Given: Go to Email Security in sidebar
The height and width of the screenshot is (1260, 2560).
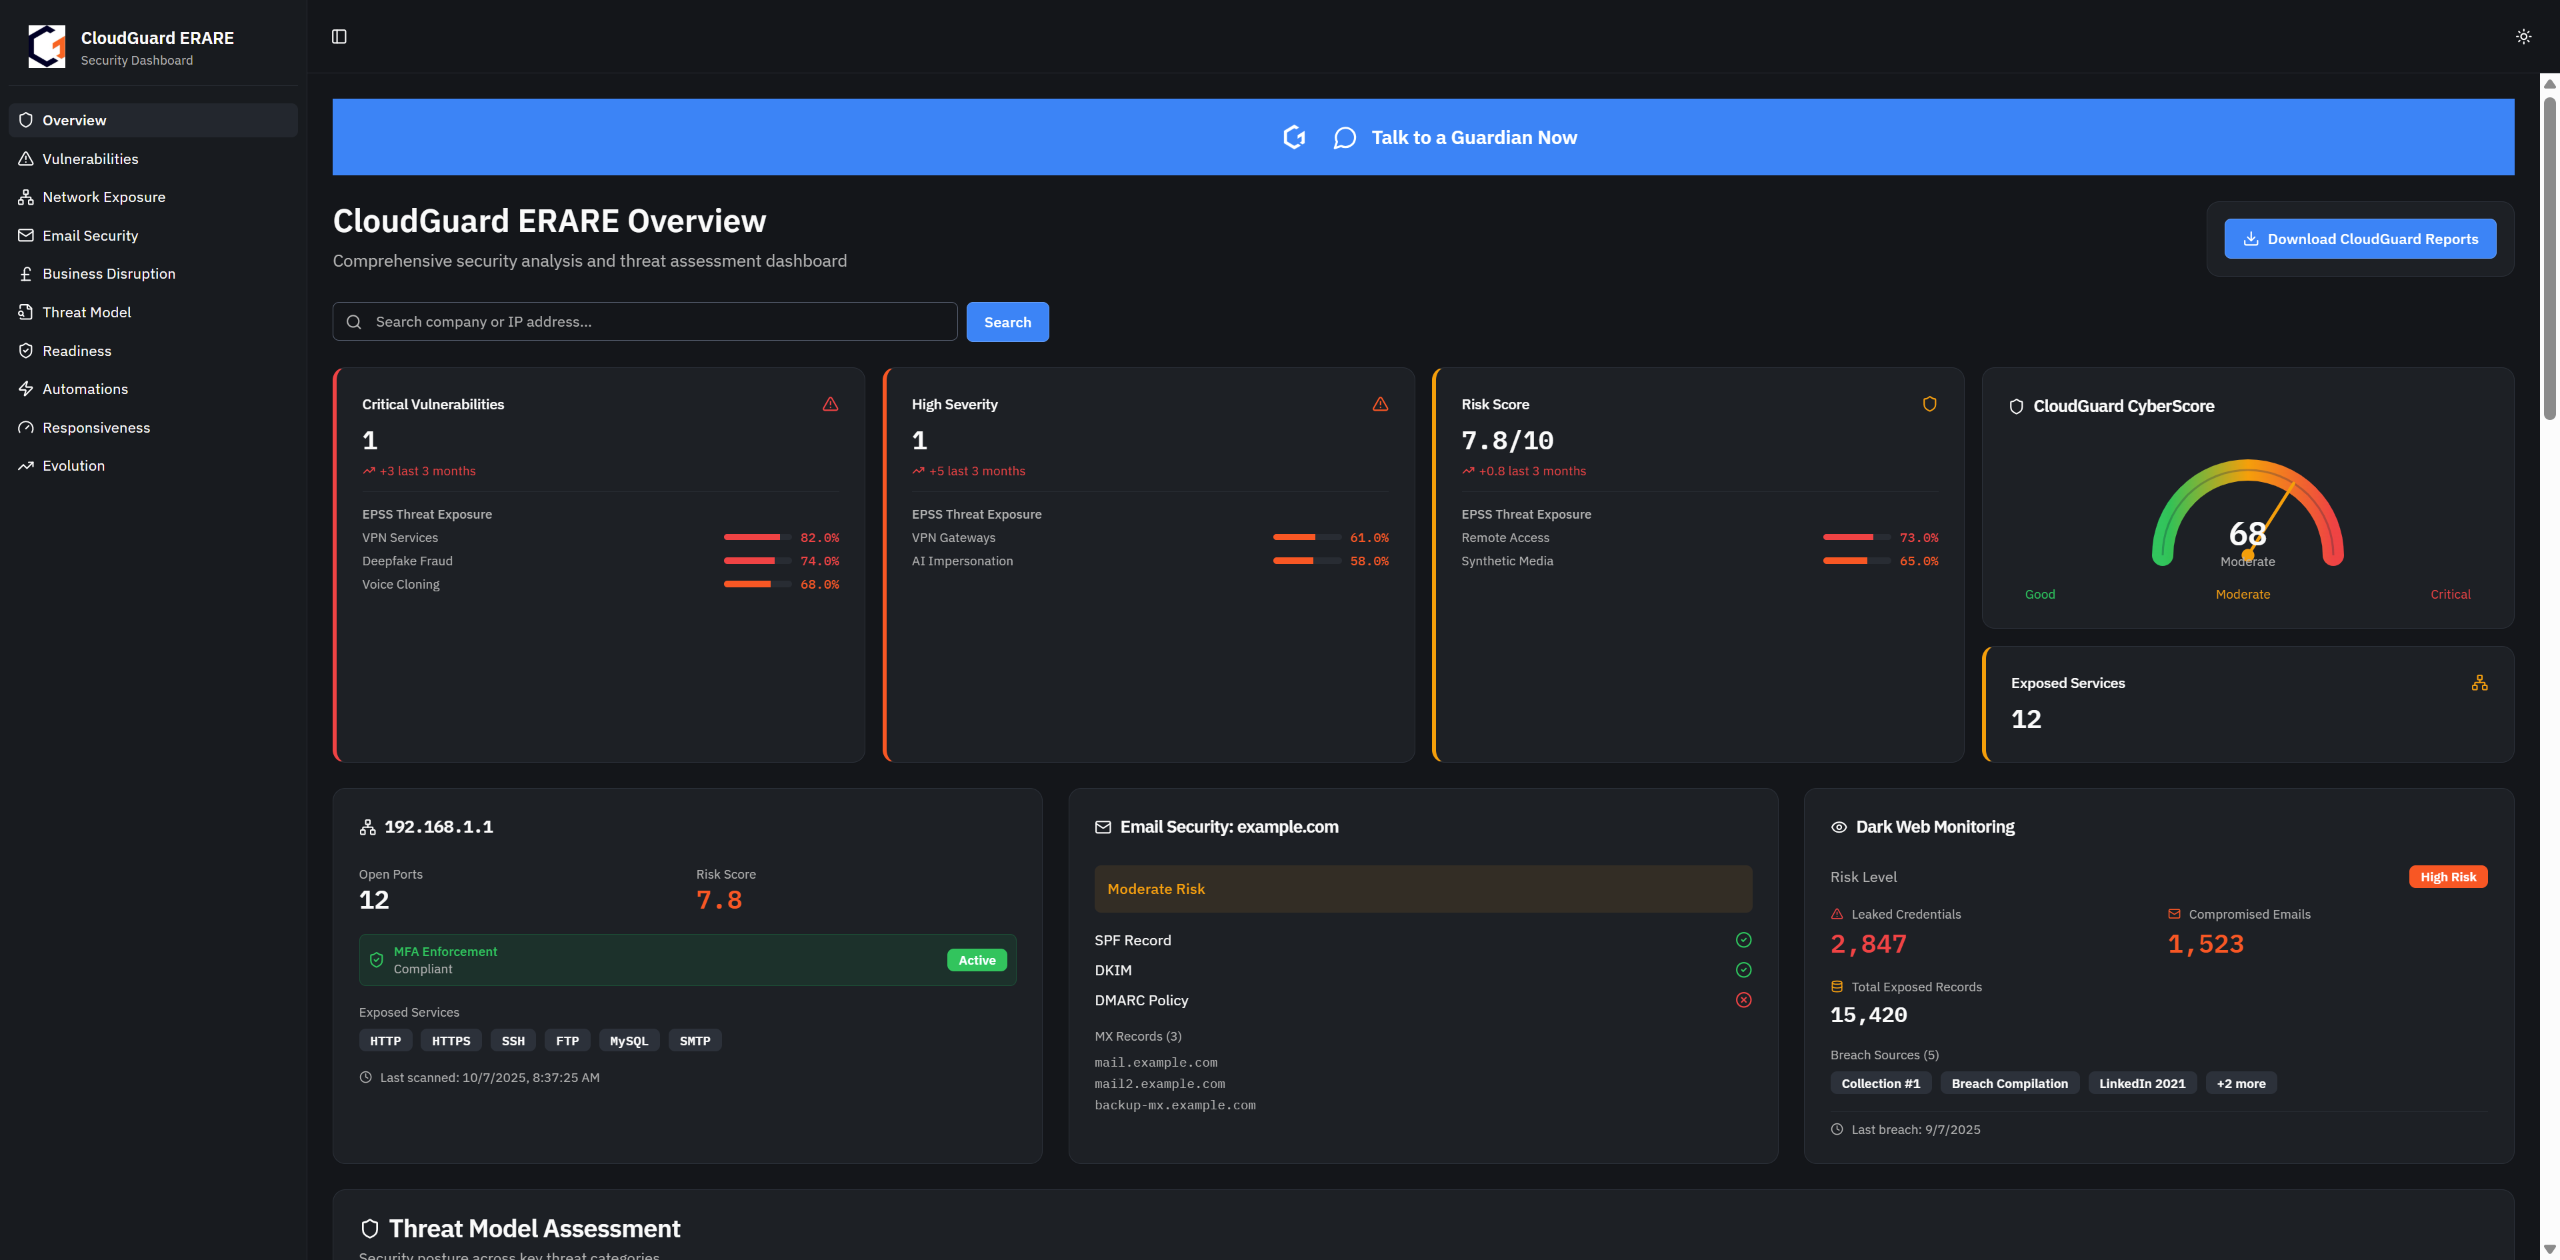Looking at the screenshot, I should click(x=90, y=236).
